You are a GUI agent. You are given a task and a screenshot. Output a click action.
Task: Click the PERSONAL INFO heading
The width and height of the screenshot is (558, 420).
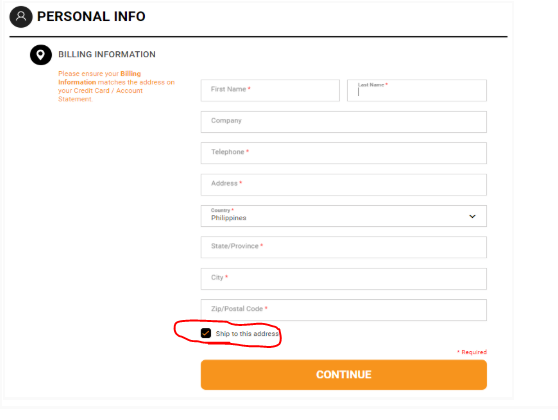91,17
